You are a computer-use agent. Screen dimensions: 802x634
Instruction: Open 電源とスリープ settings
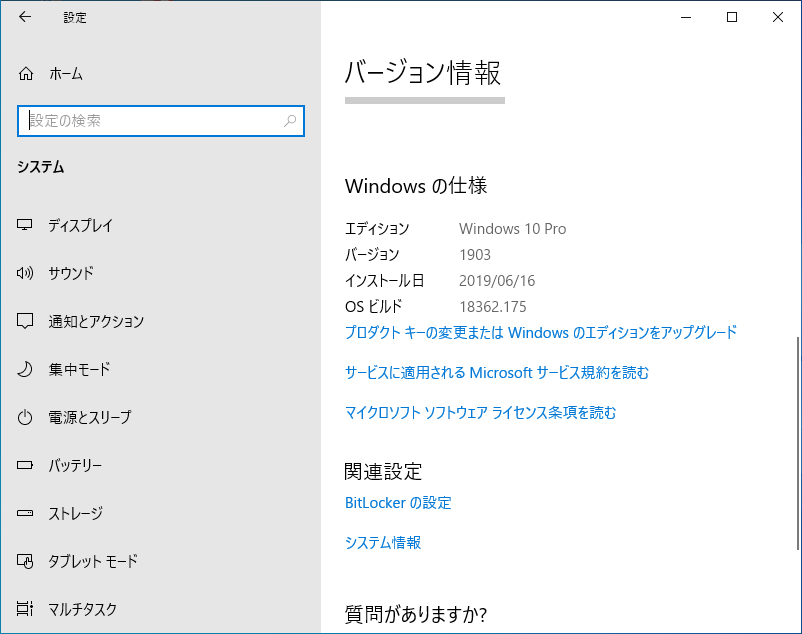click(90, 417)
